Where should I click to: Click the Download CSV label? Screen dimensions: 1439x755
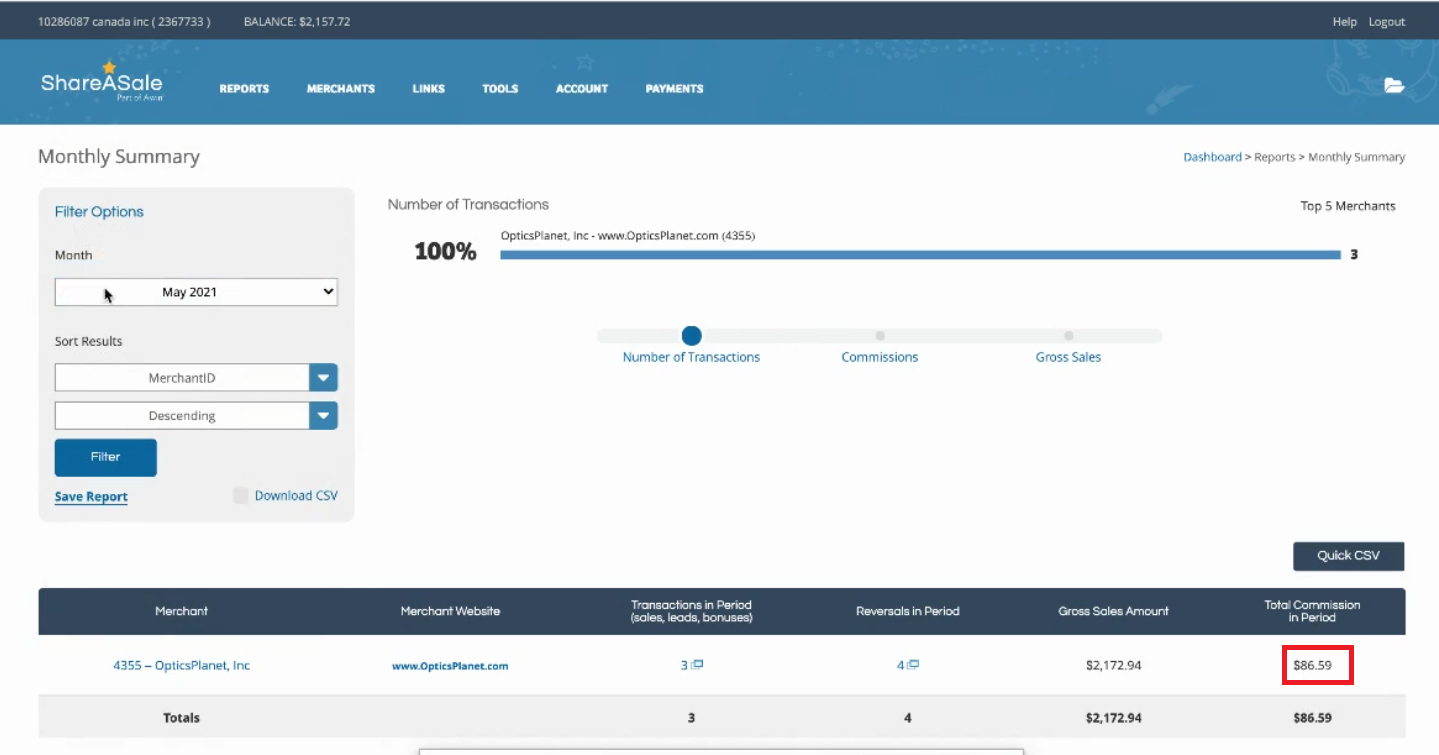click(296, 495)
